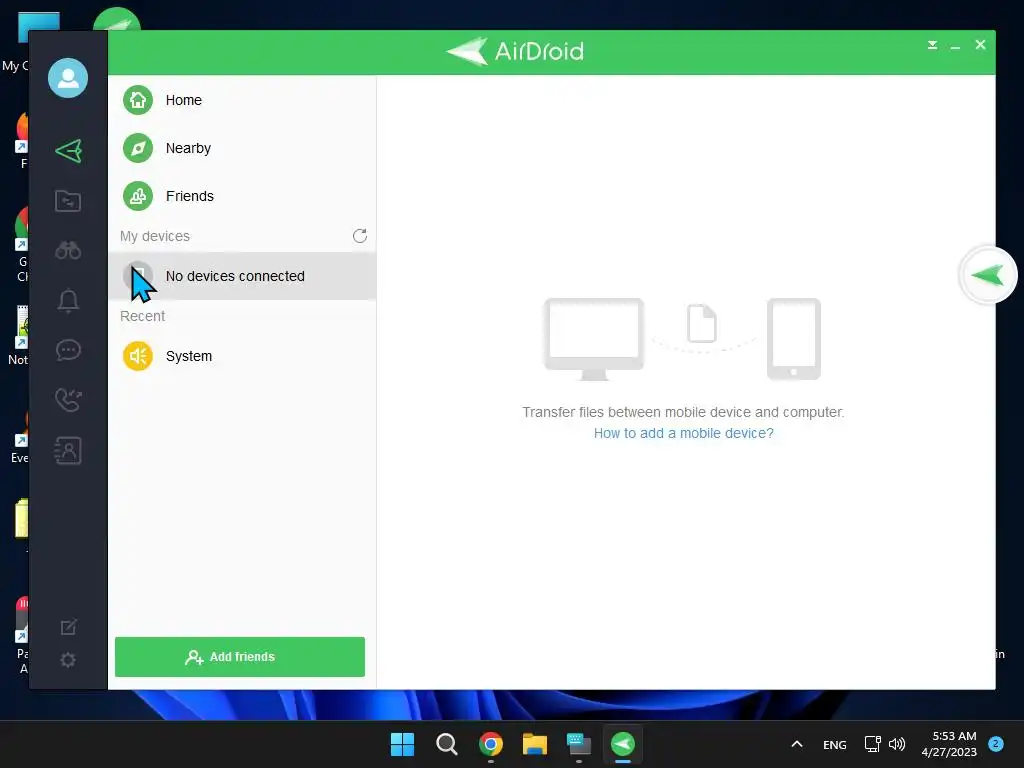This screenshot has height=768, width=1024.
Task: Show hidden system tray icons
Action: pyautogui.click(x=797, y=744)
